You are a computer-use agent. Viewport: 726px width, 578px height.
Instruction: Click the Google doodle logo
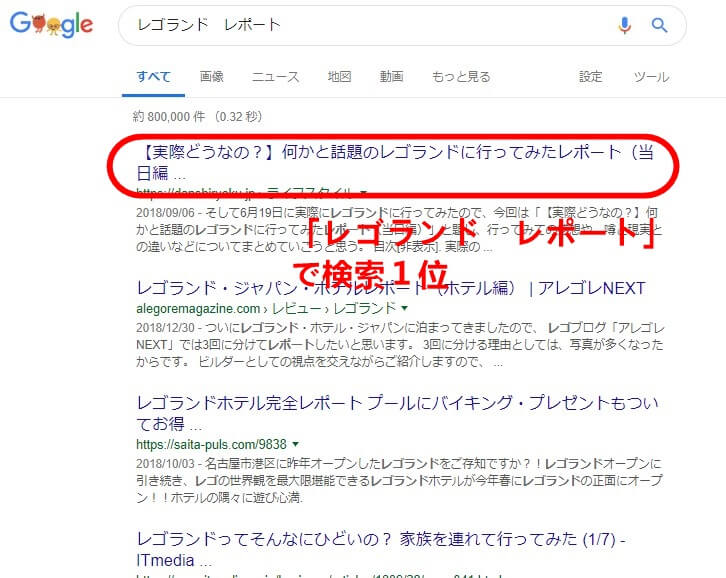[51, 25]
